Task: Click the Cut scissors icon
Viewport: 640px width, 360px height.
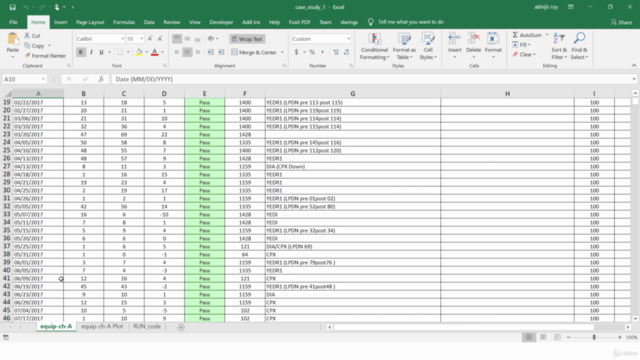Action: (x=27, y=36)
